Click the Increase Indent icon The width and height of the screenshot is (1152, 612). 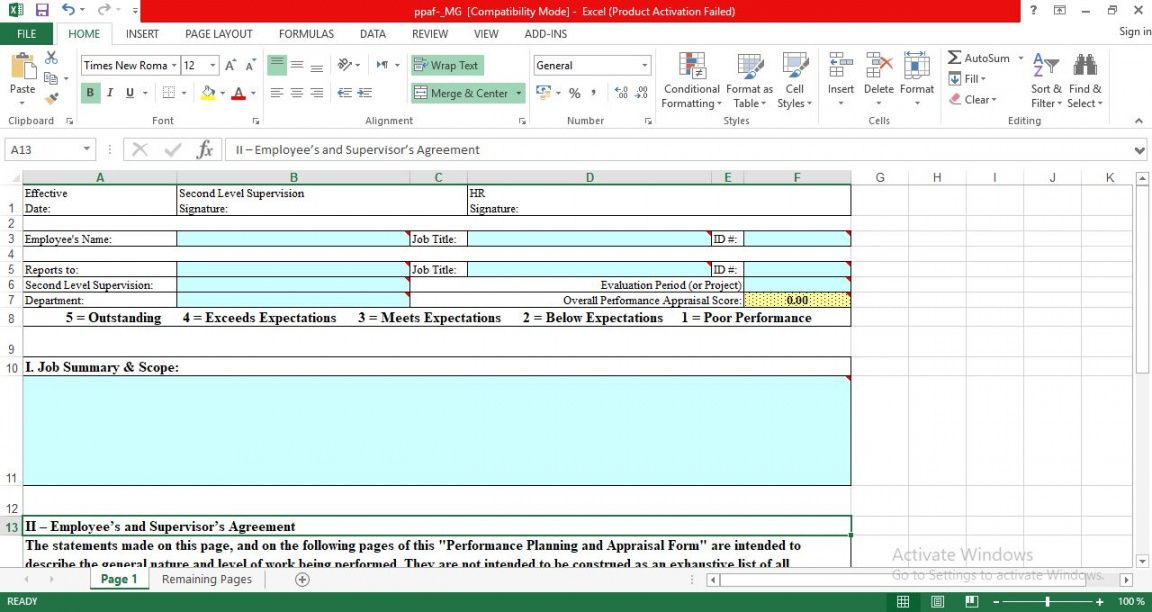click(364, 93)
